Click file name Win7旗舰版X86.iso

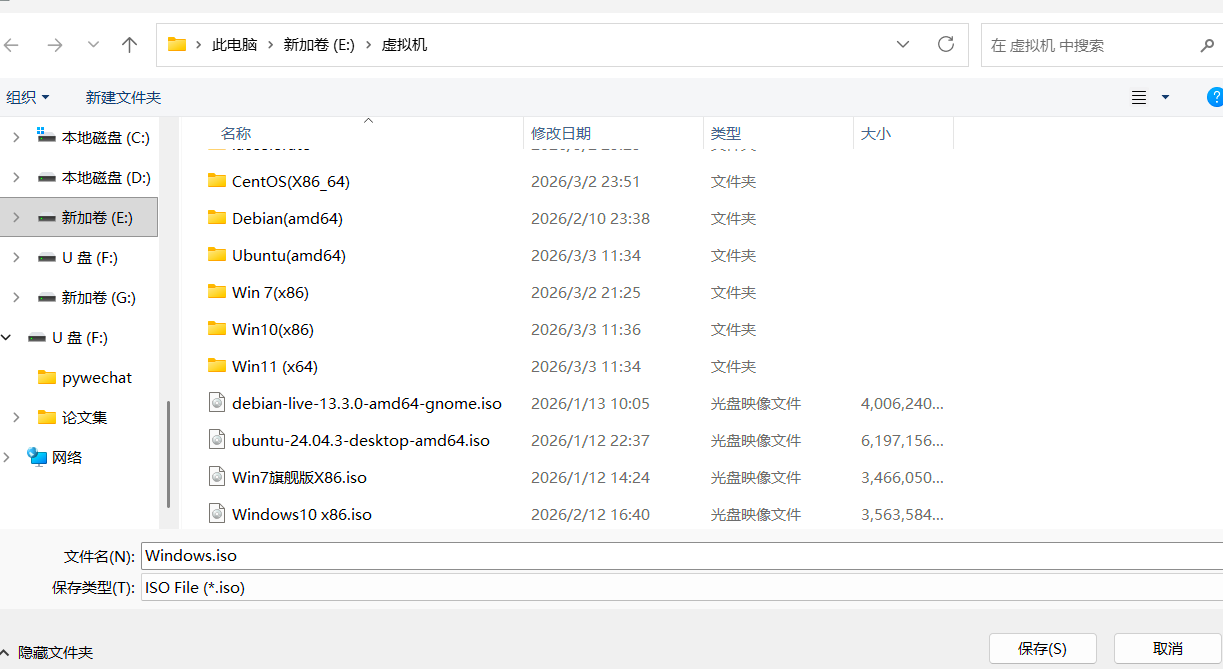tap(299, 478)
